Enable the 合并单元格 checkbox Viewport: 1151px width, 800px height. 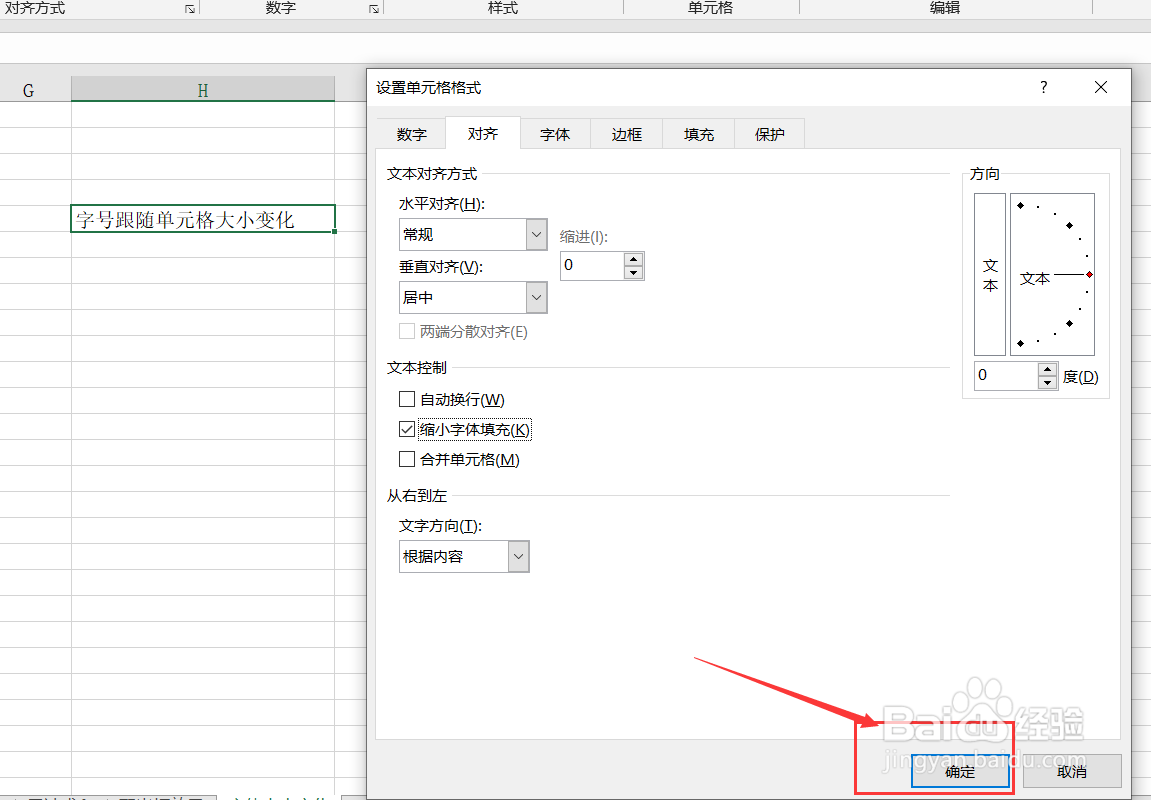(407, 459)
